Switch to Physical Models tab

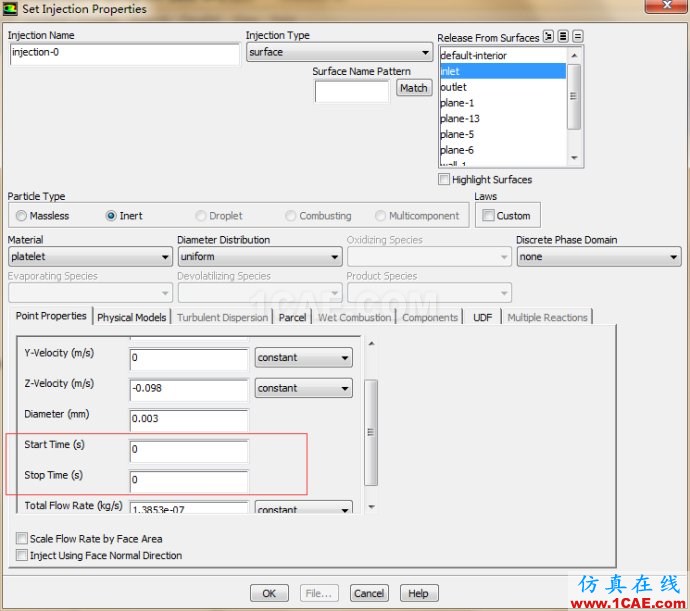132,317
